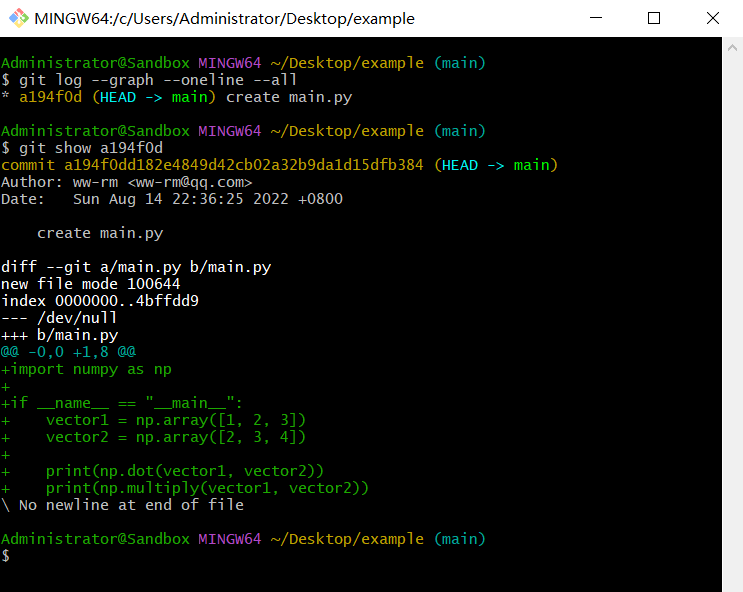The width and height of the screenshot is (743, 592).
Task: Click the 'vector2 = np.array([2, 3, 4])' line
Action: 176,437
